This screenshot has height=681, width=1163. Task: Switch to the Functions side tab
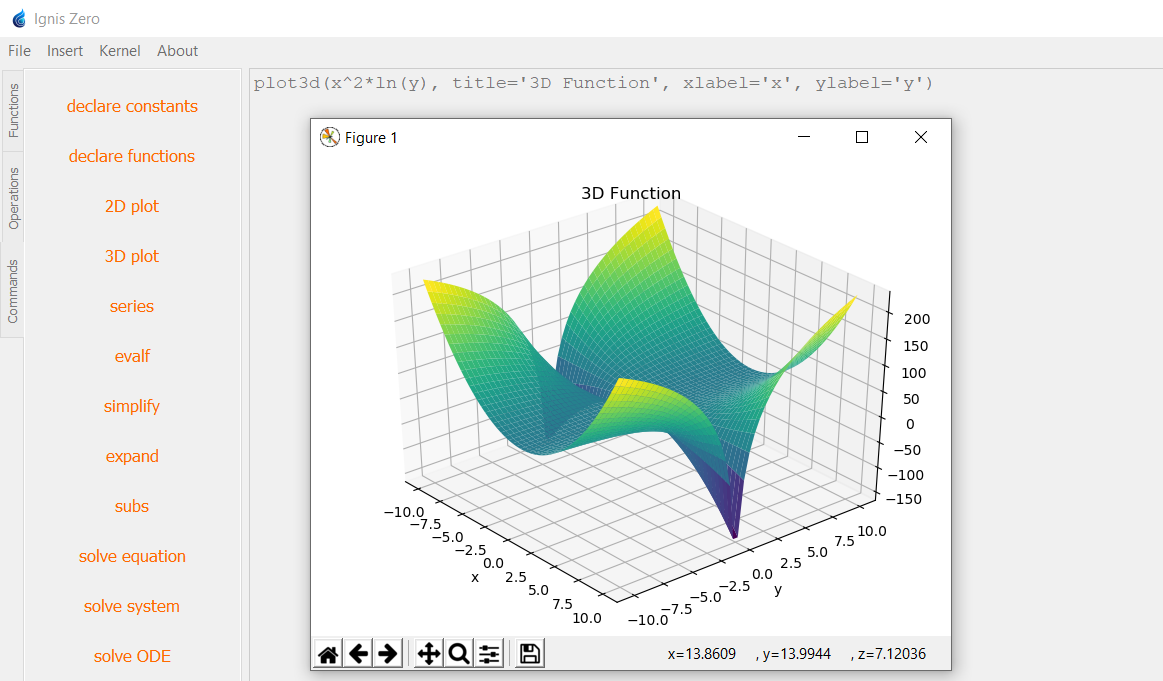pyautogui.click(x=13, y=110)
